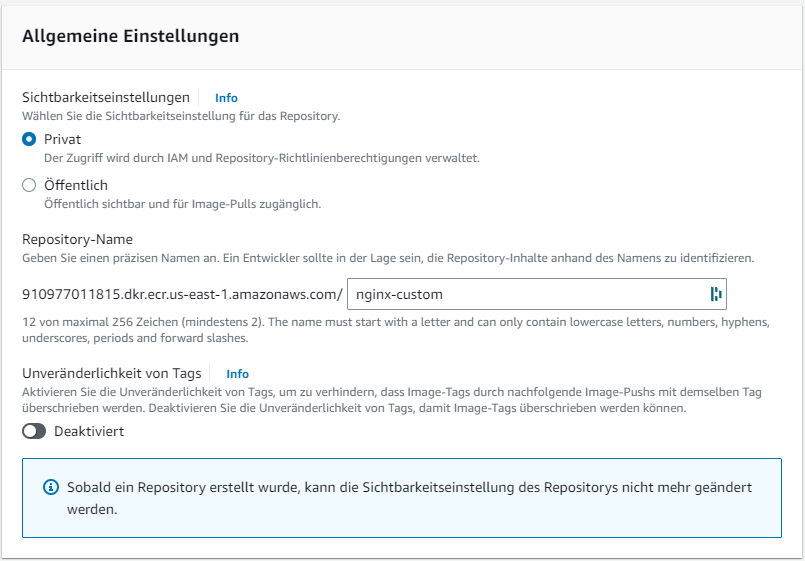Click the password manager icon in name field
Image resolution: width=805 pixels, height=561 pixels.
click(x=715, y=294)
